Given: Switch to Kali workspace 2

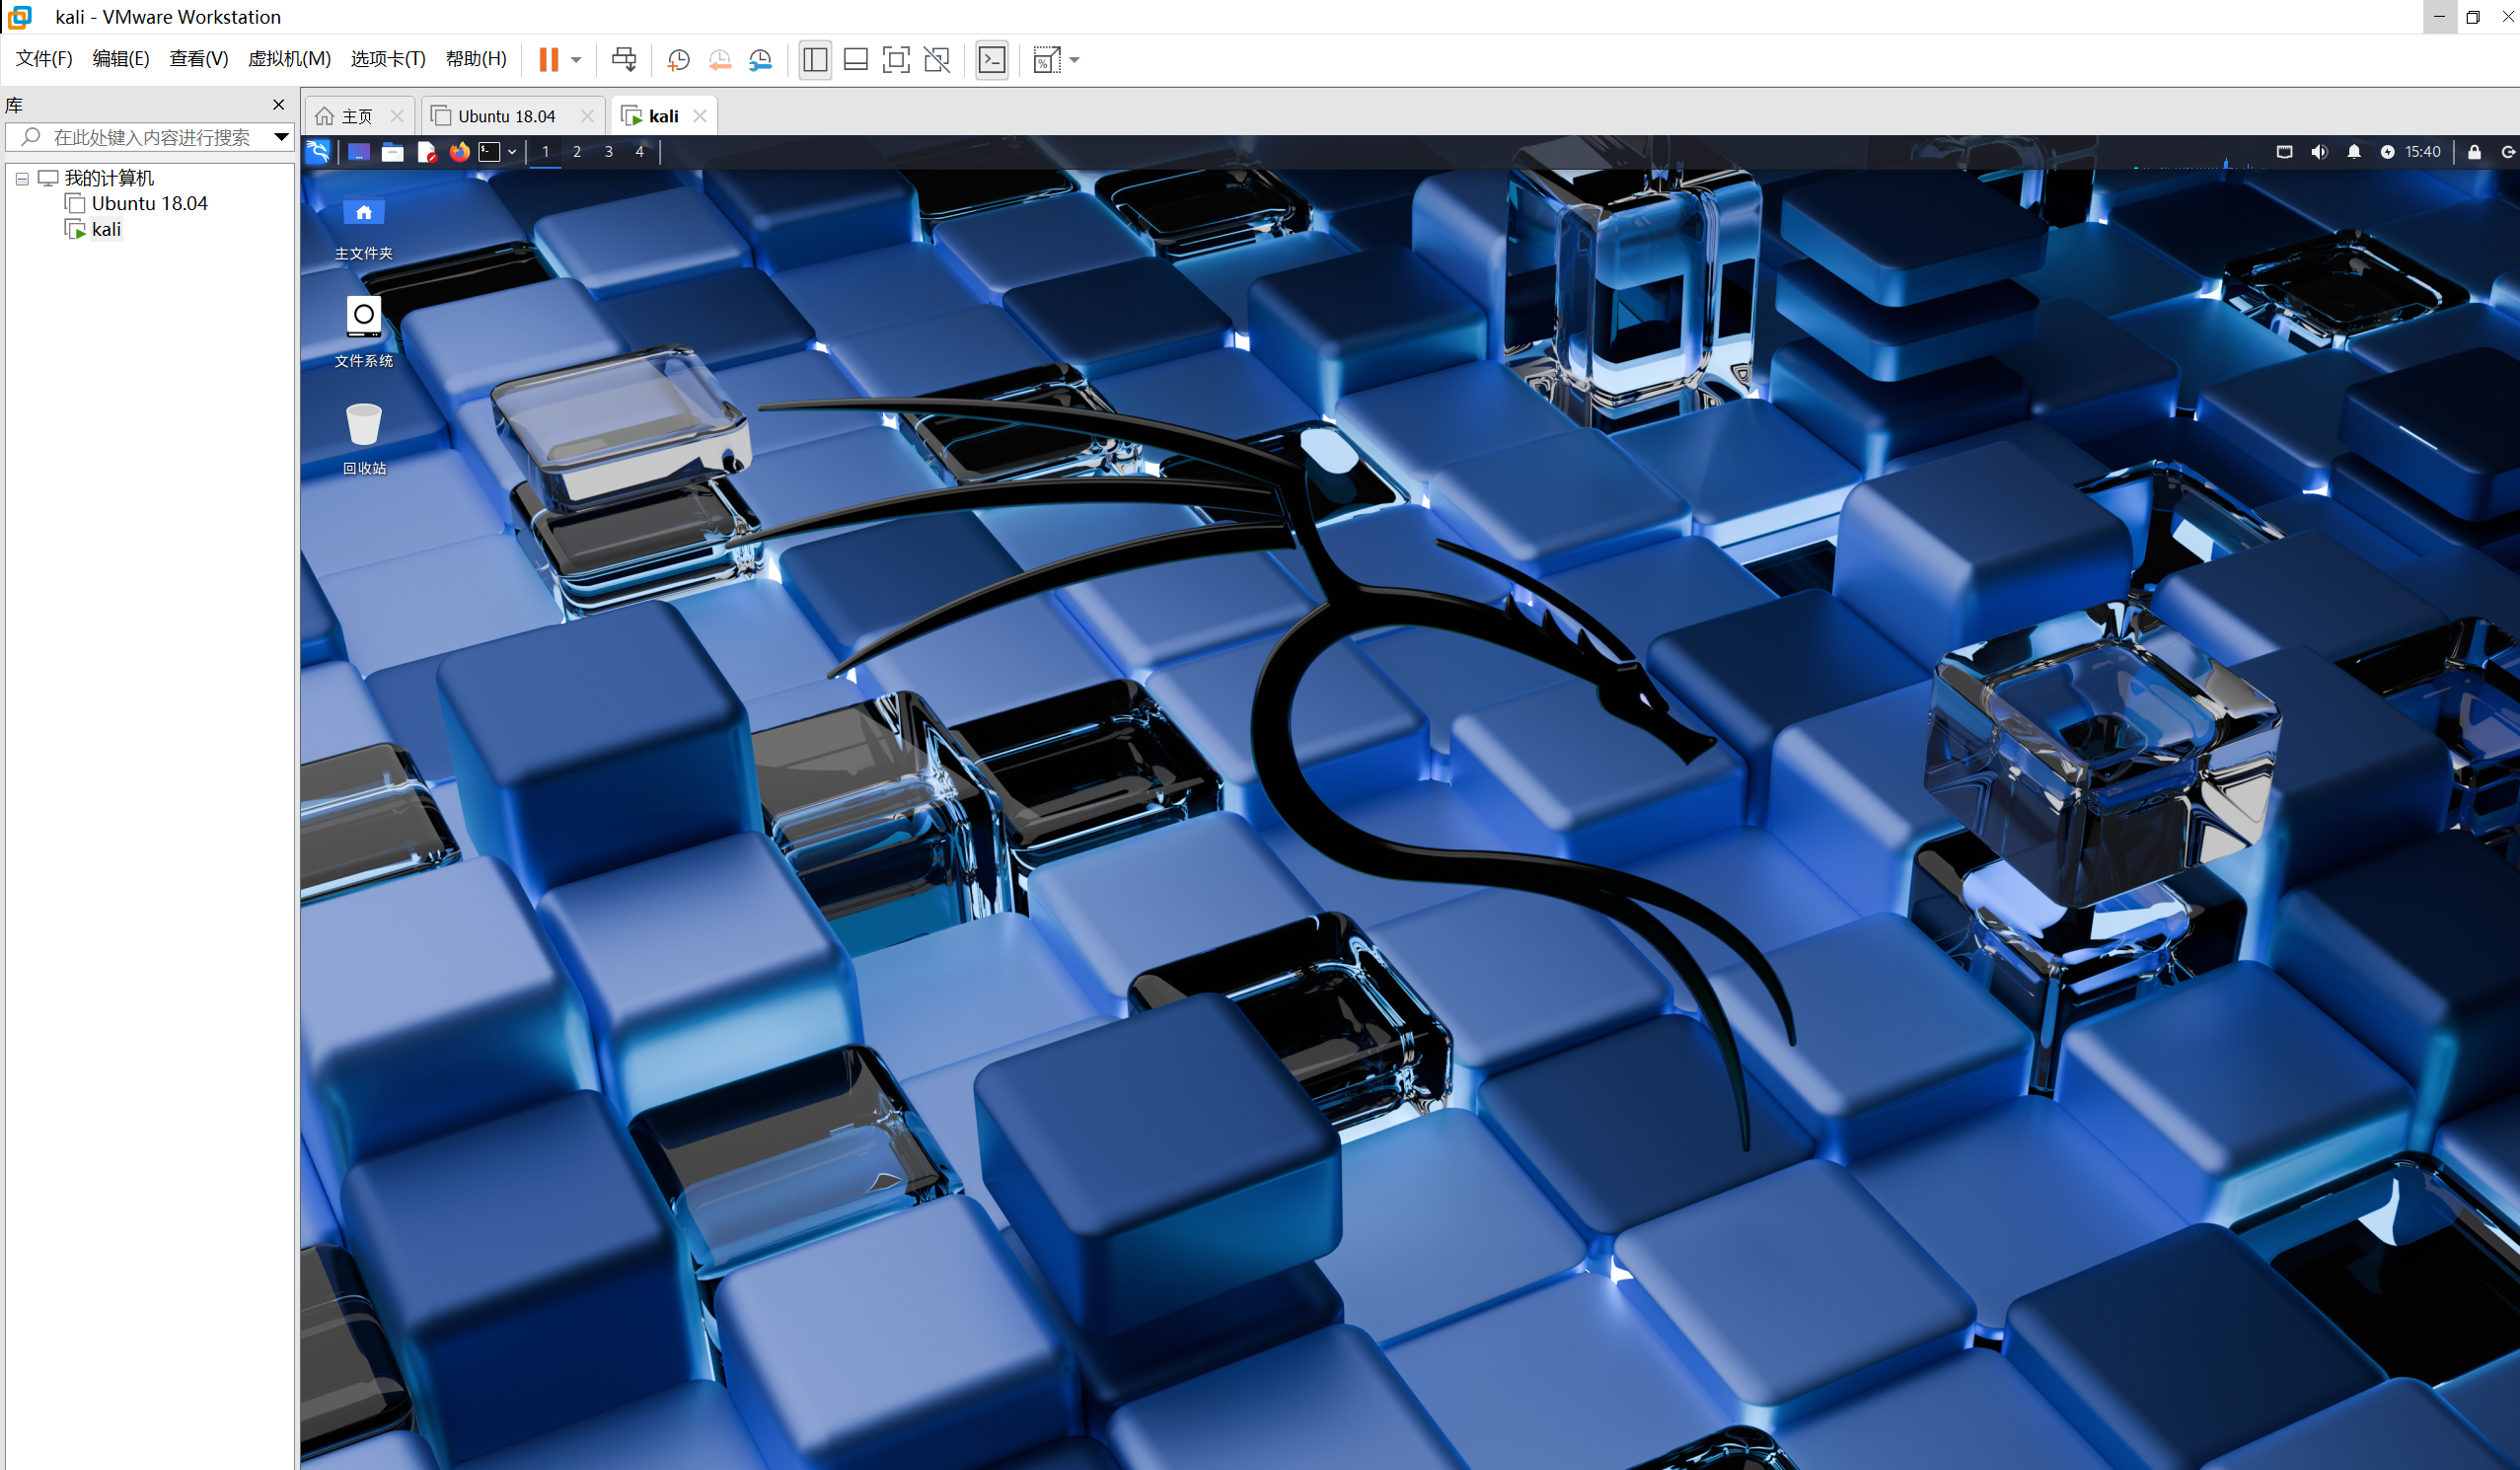Looking at the screenshot, I should (577, 152).
